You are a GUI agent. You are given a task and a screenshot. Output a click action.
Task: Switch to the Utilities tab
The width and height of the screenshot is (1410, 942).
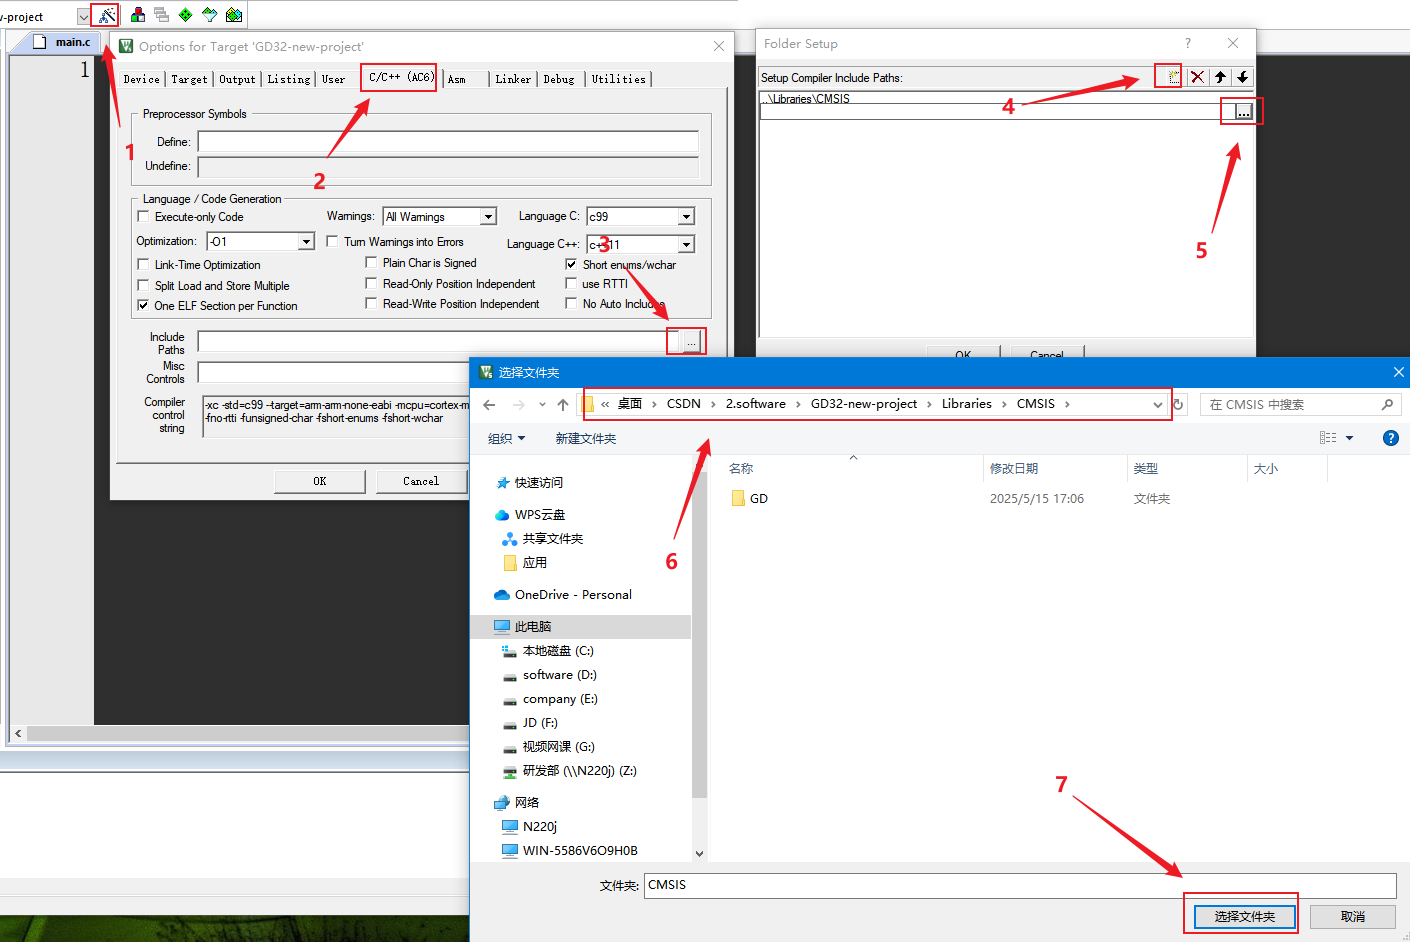[618, 79]
